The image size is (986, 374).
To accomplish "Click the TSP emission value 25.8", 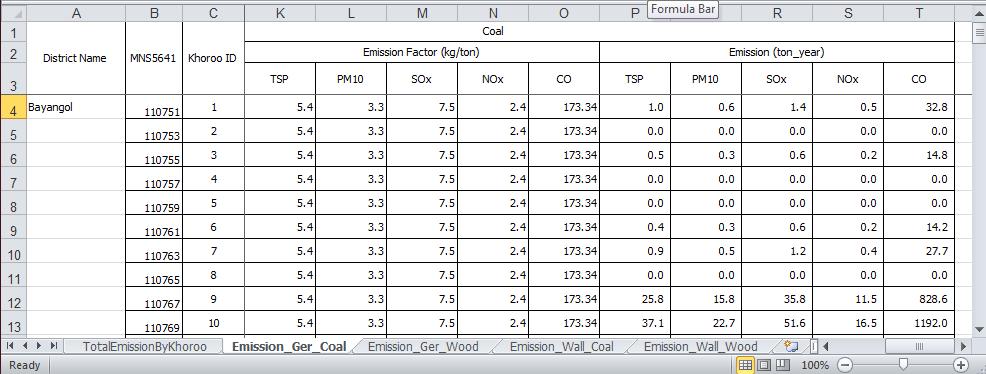I will click(x=636, y=299).
